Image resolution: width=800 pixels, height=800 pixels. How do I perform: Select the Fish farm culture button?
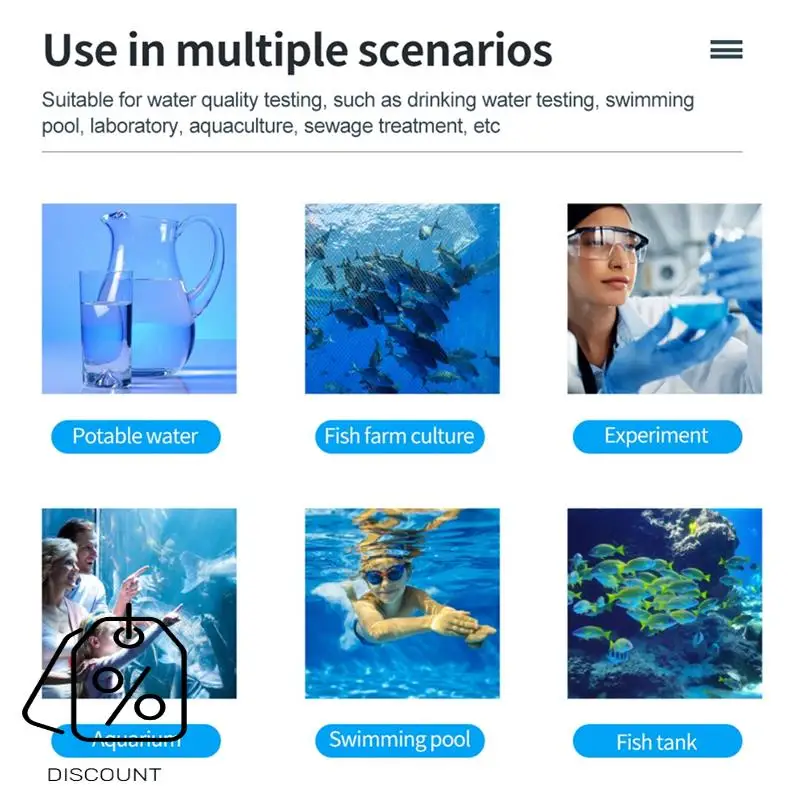tap(399, 437)
